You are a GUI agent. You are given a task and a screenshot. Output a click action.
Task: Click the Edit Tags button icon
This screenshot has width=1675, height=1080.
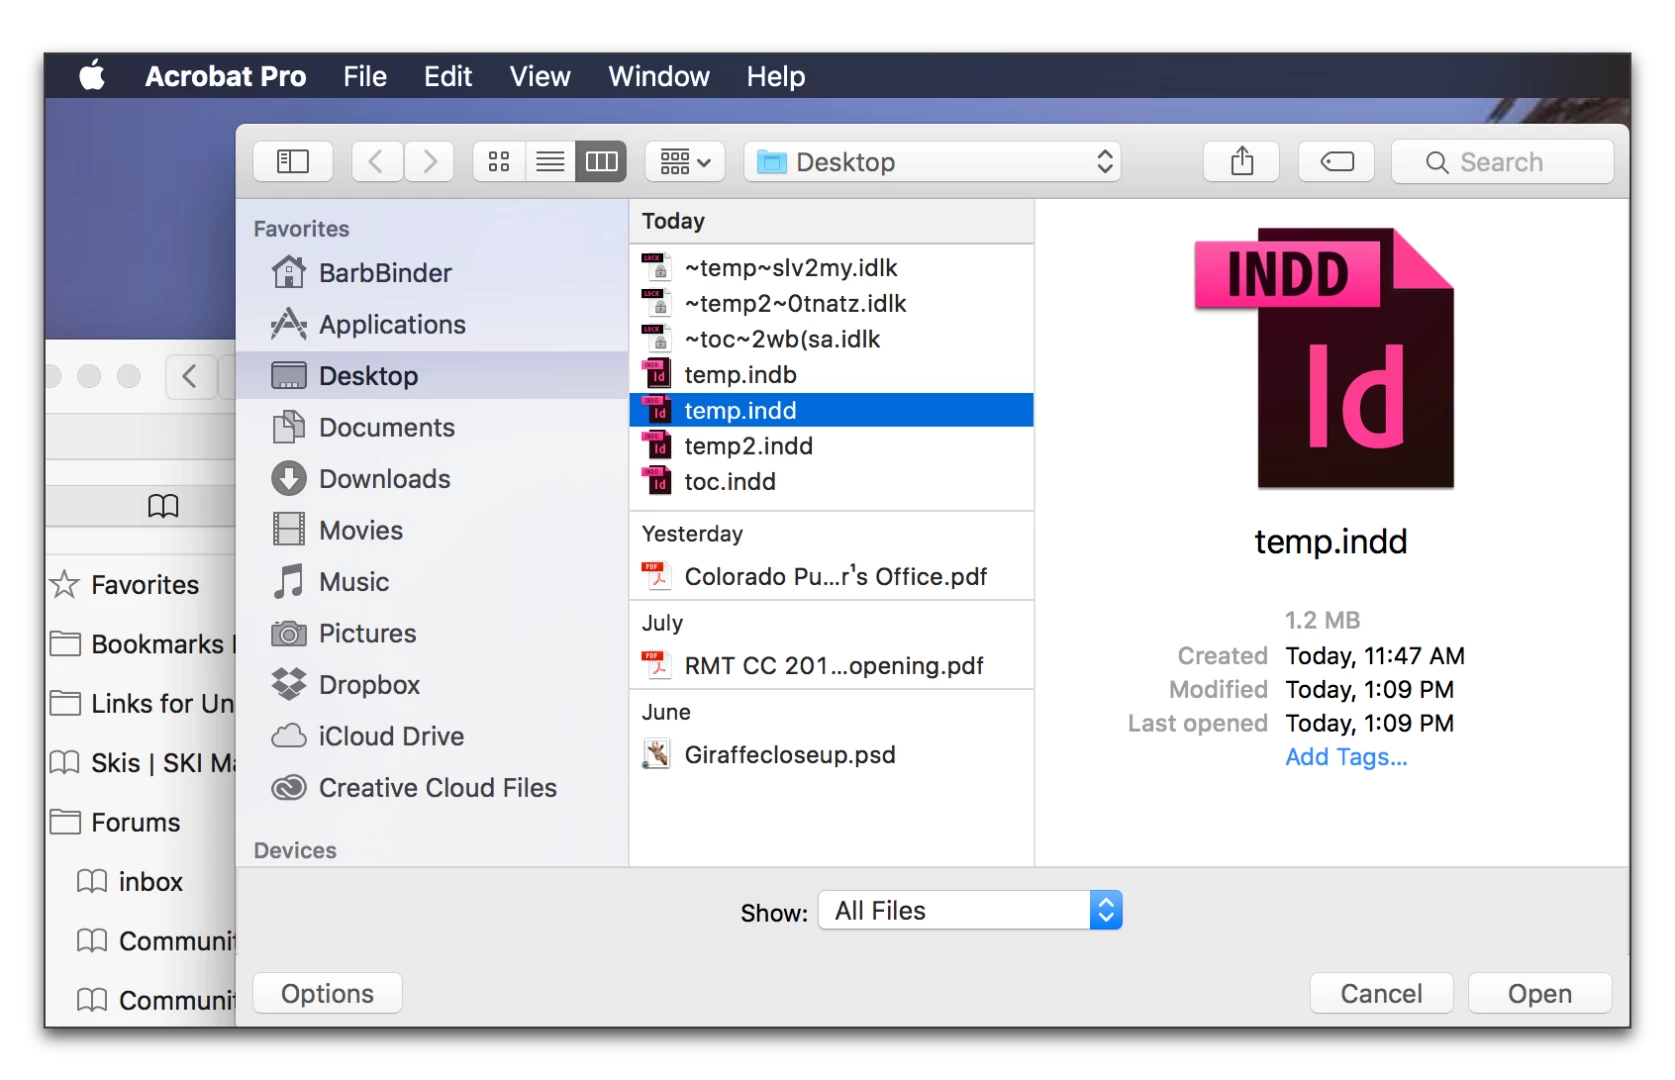[x=1337, y=161]
